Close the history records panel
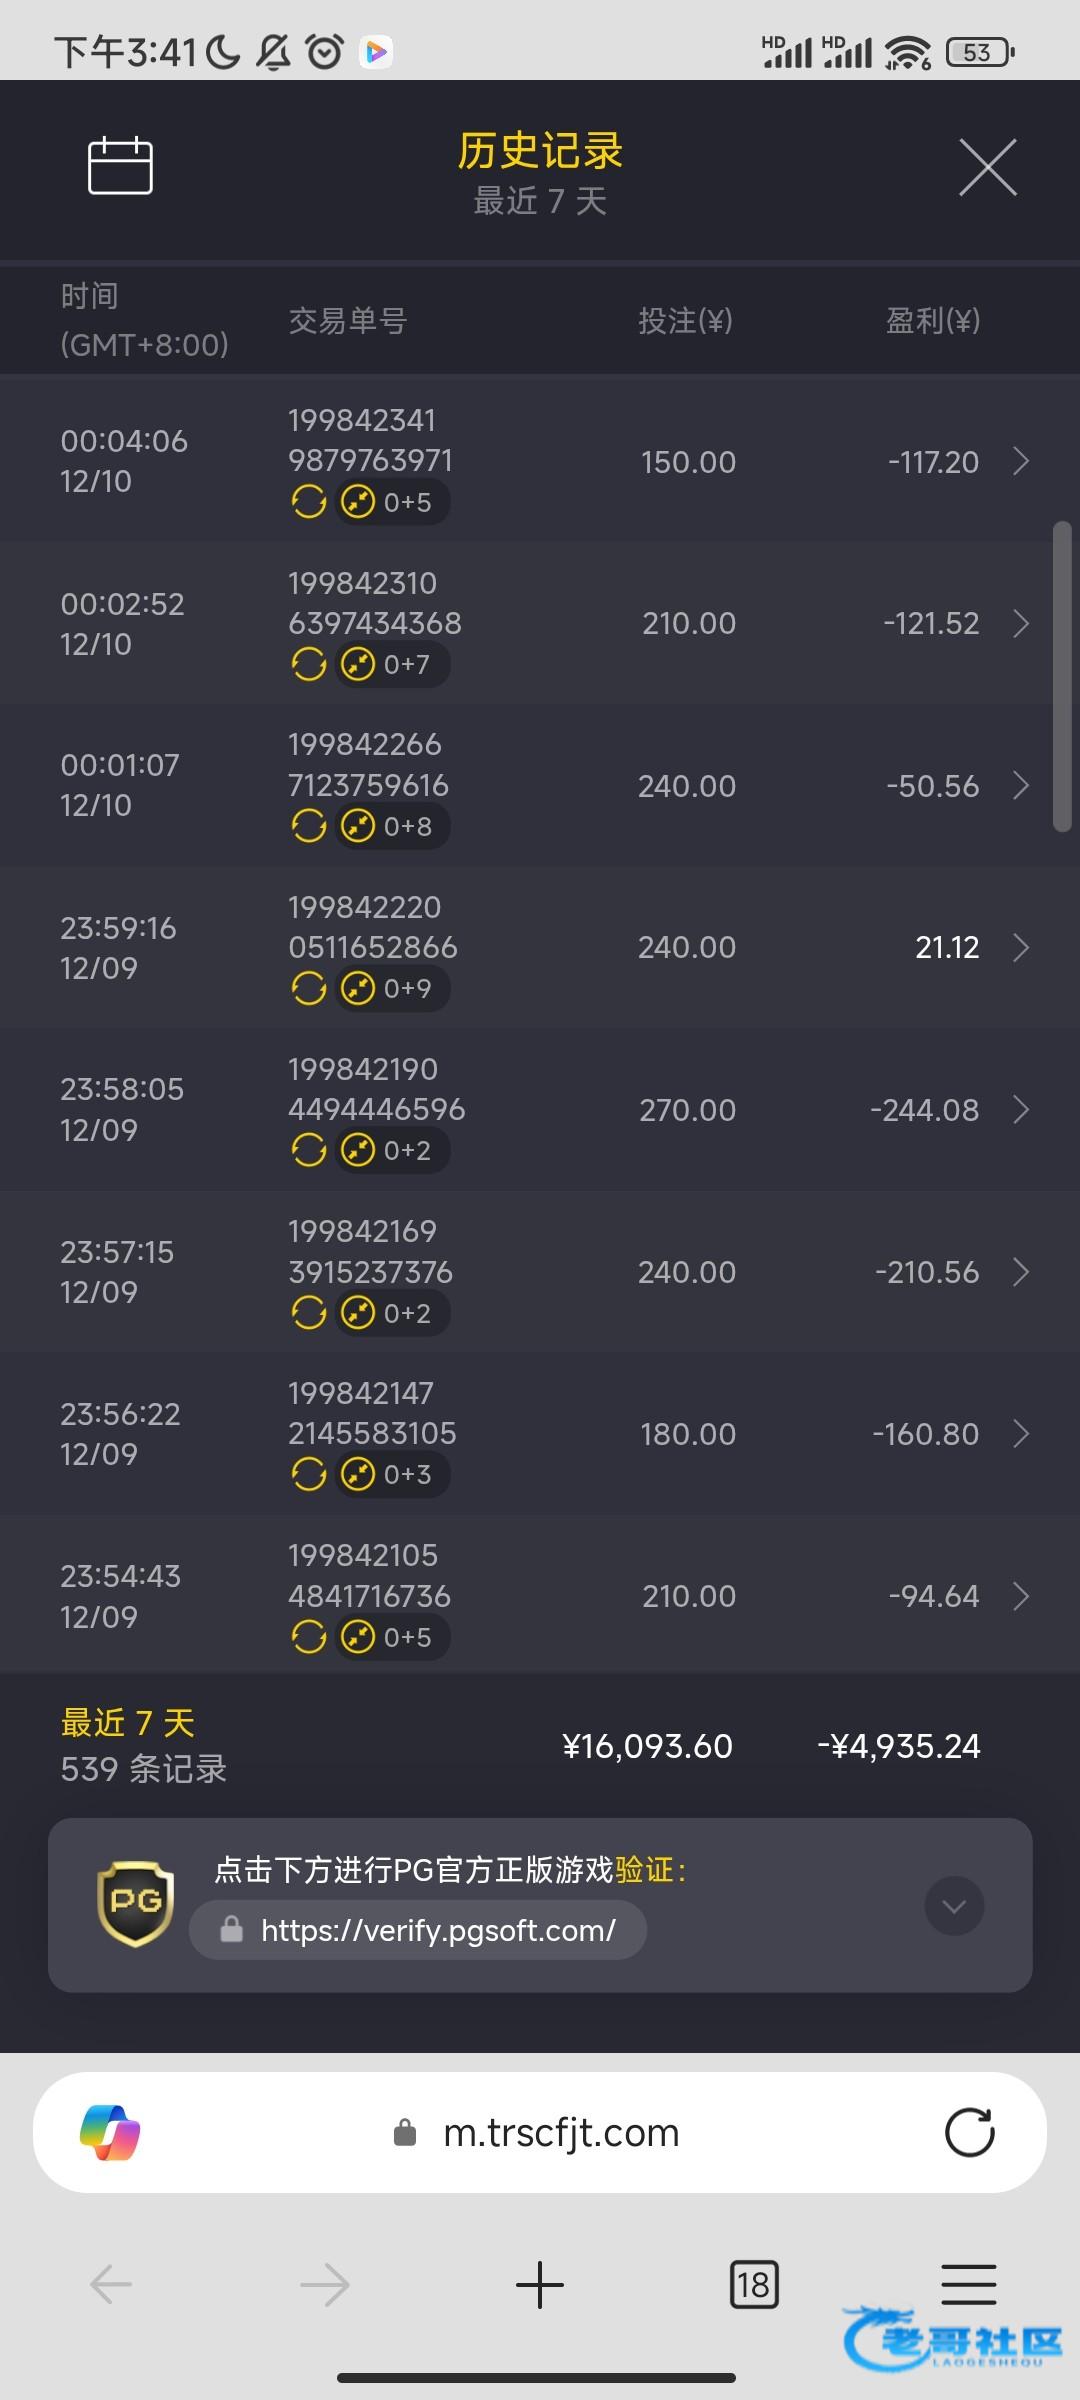1080x2400 pixels. pos(987,167)
